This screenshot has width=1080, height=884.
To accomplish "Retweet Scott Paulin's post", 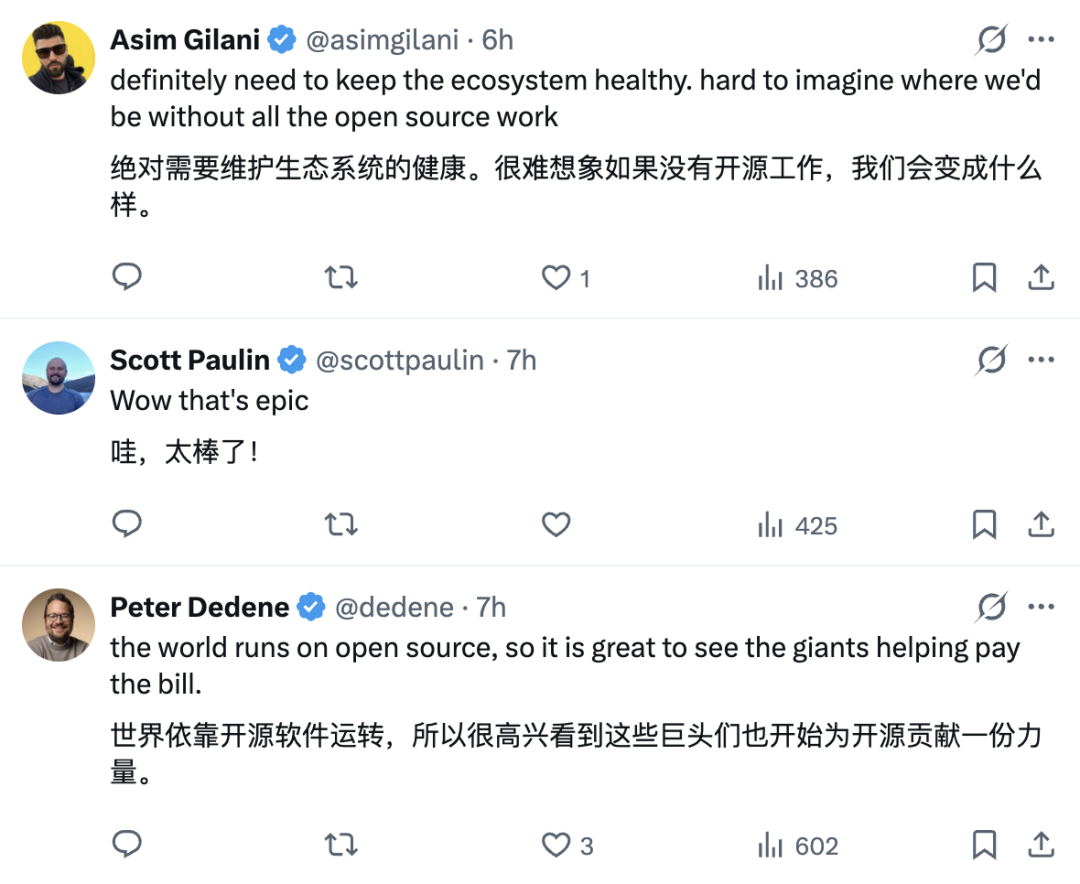I will pyautogui.click(x=341, y=524).
